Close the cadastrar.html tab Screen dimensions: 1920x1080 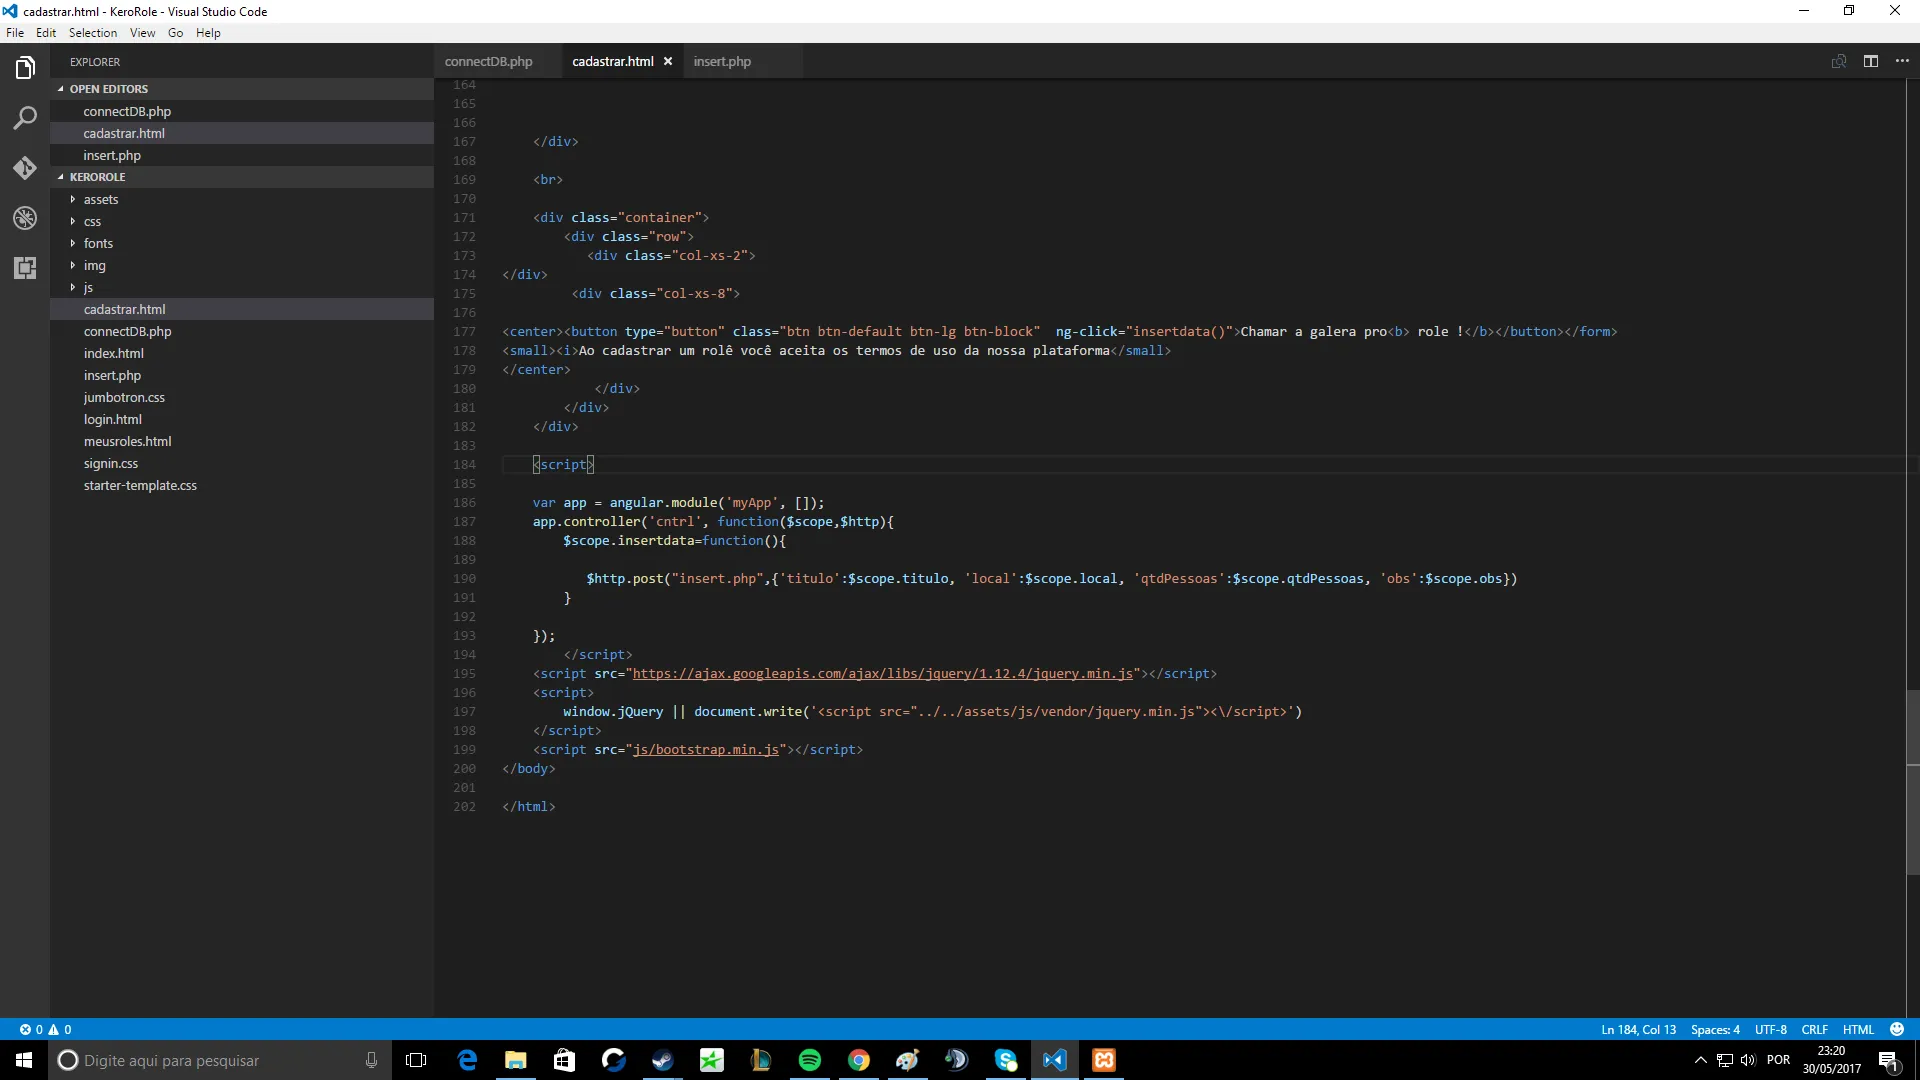pyautogui.click(x=668, y=61)
